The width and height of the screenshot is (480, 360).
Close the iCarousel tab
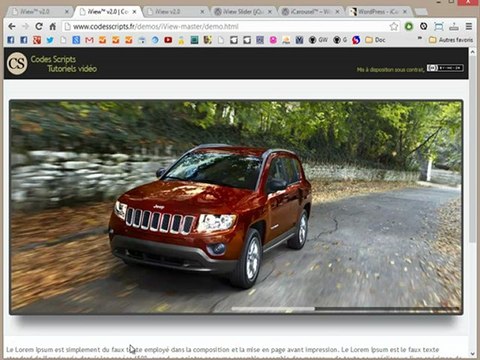pyautogui.click(x=337, y=12)
